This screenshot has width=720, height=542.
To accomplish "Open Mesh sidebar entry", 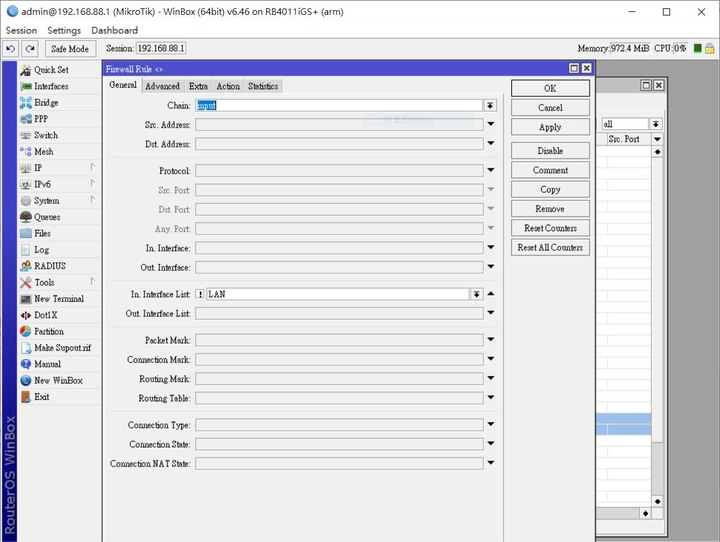I will pyautogui.click(x=44, y=152).
